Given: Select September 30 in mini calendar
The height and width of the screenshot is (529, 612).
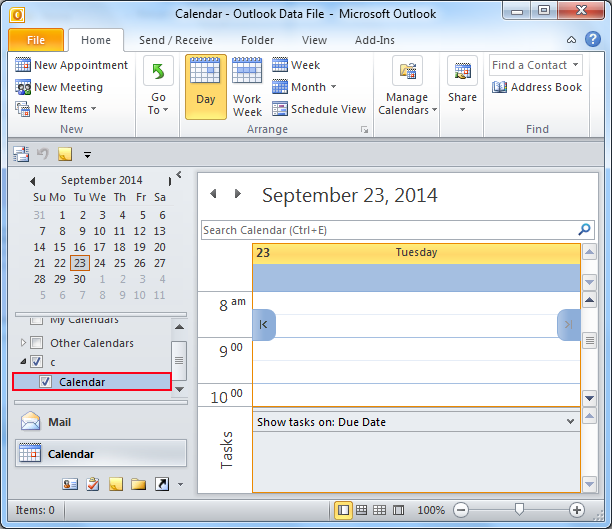Looking at the screenshot, I should click(80, 279).
